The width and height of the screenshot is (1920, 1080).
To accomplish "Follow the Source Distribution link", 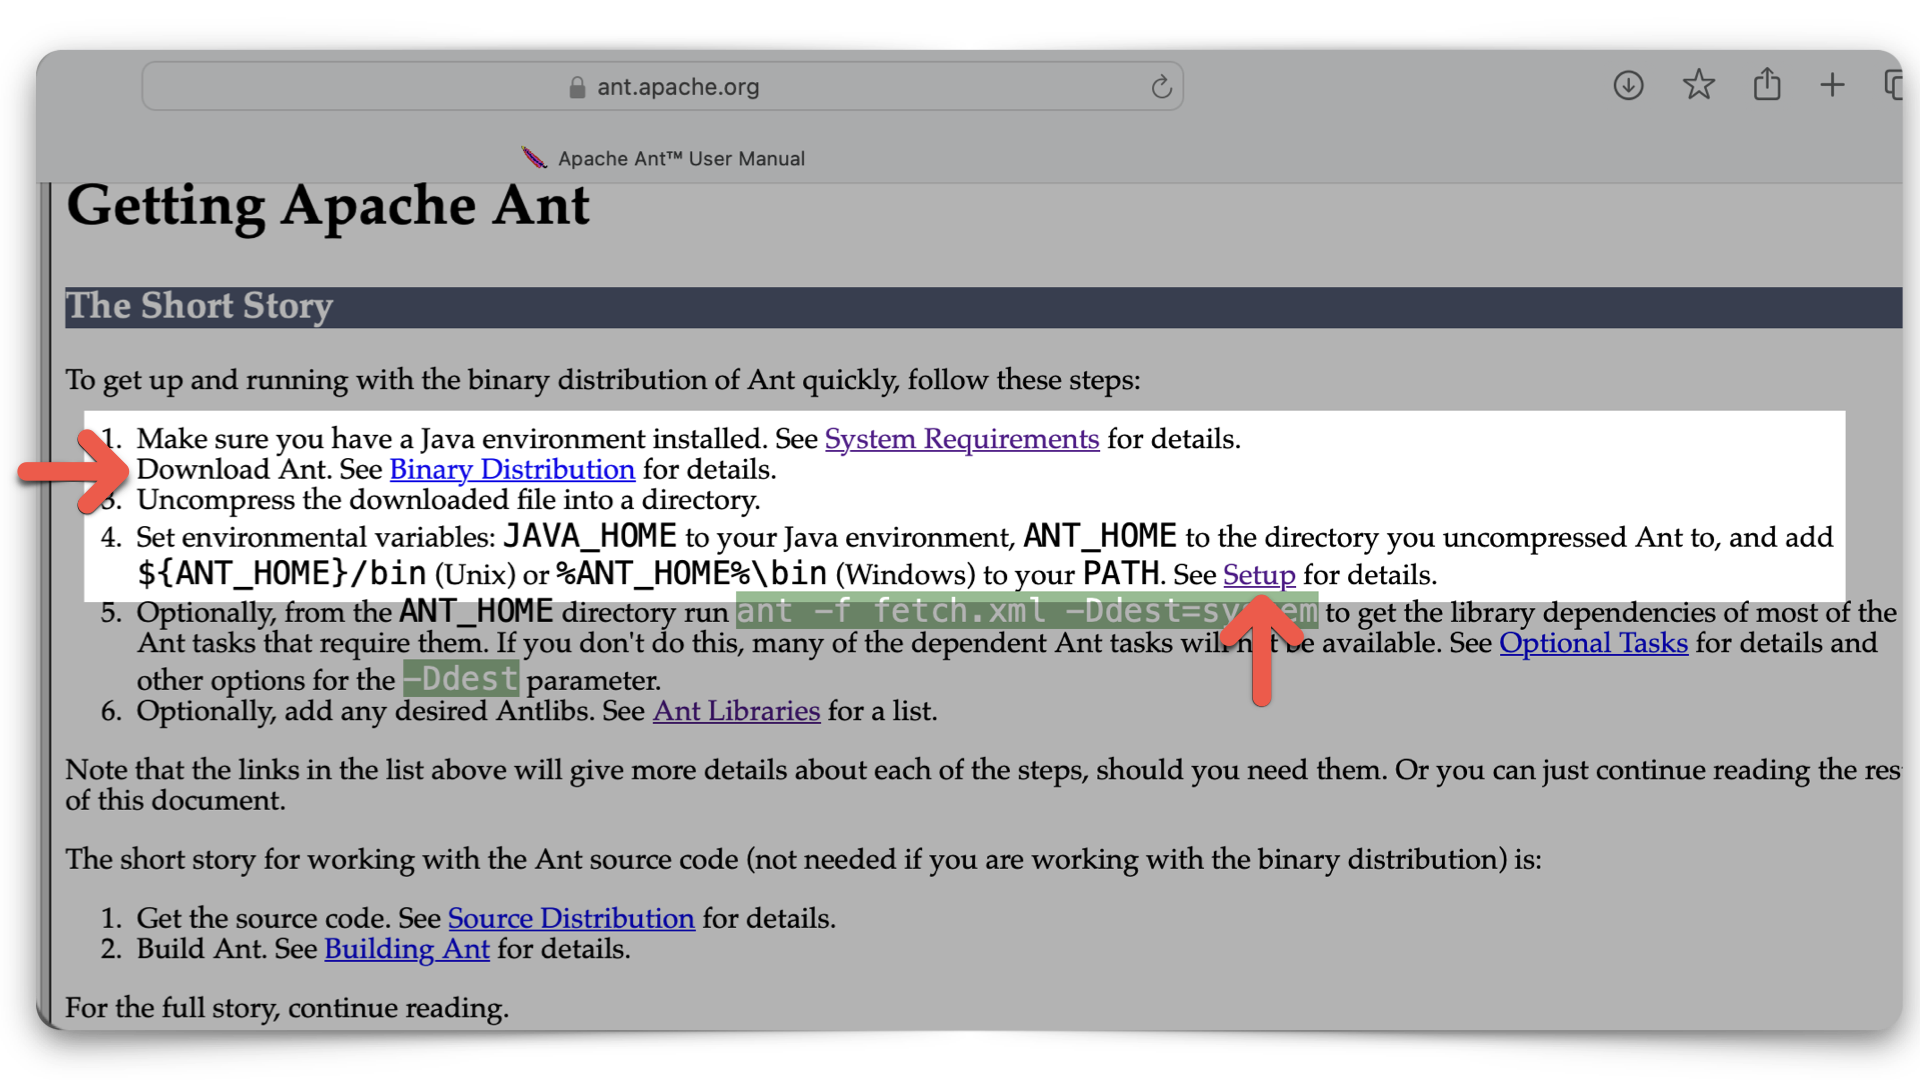I will pyautogui.click(x=571, y=918).
